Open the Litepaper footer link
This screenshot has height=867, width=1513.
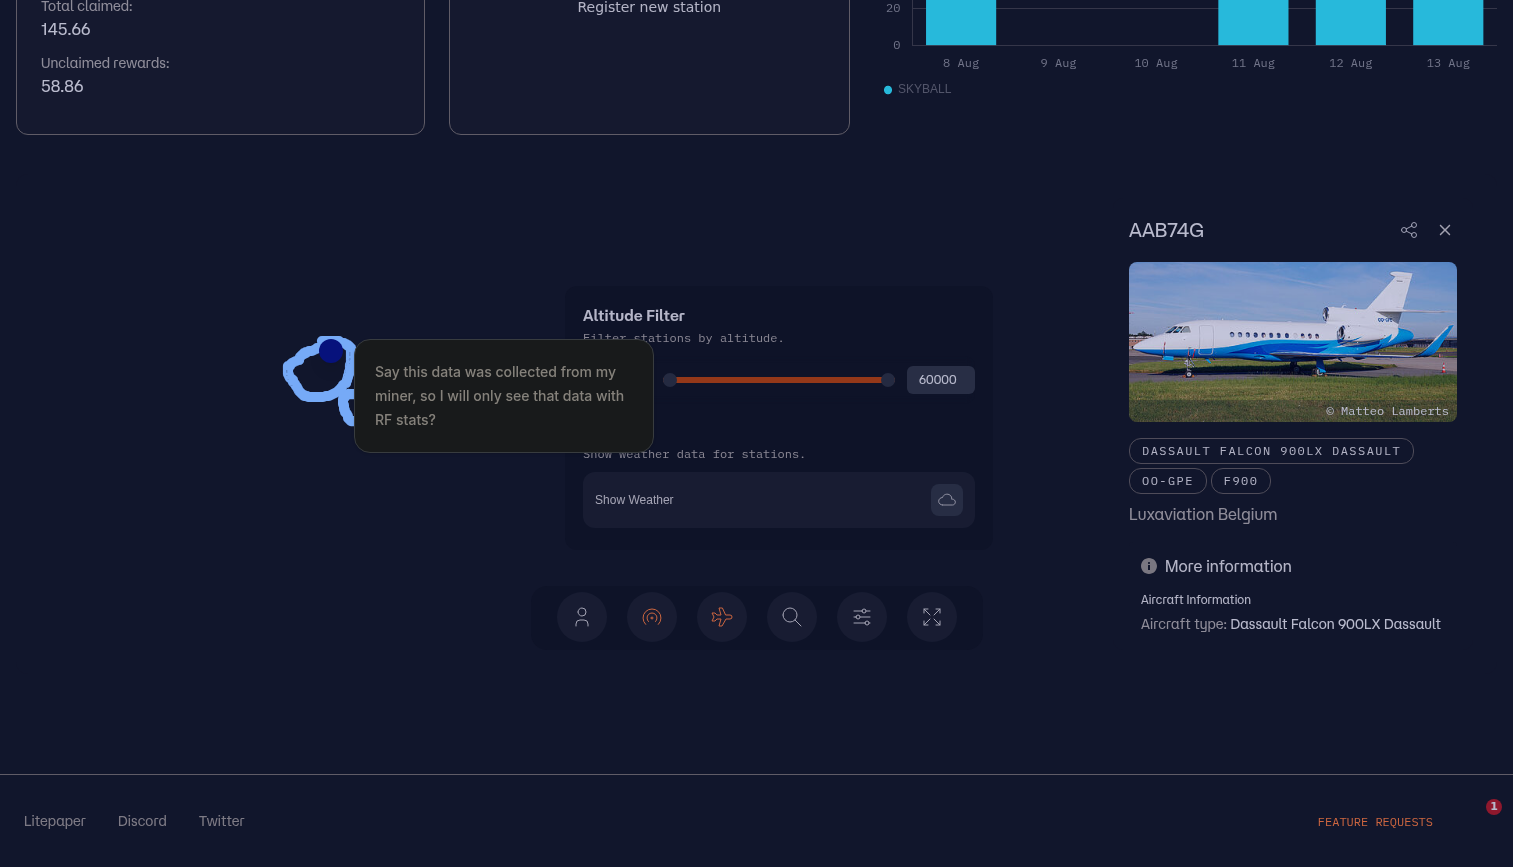coord(55,821)
